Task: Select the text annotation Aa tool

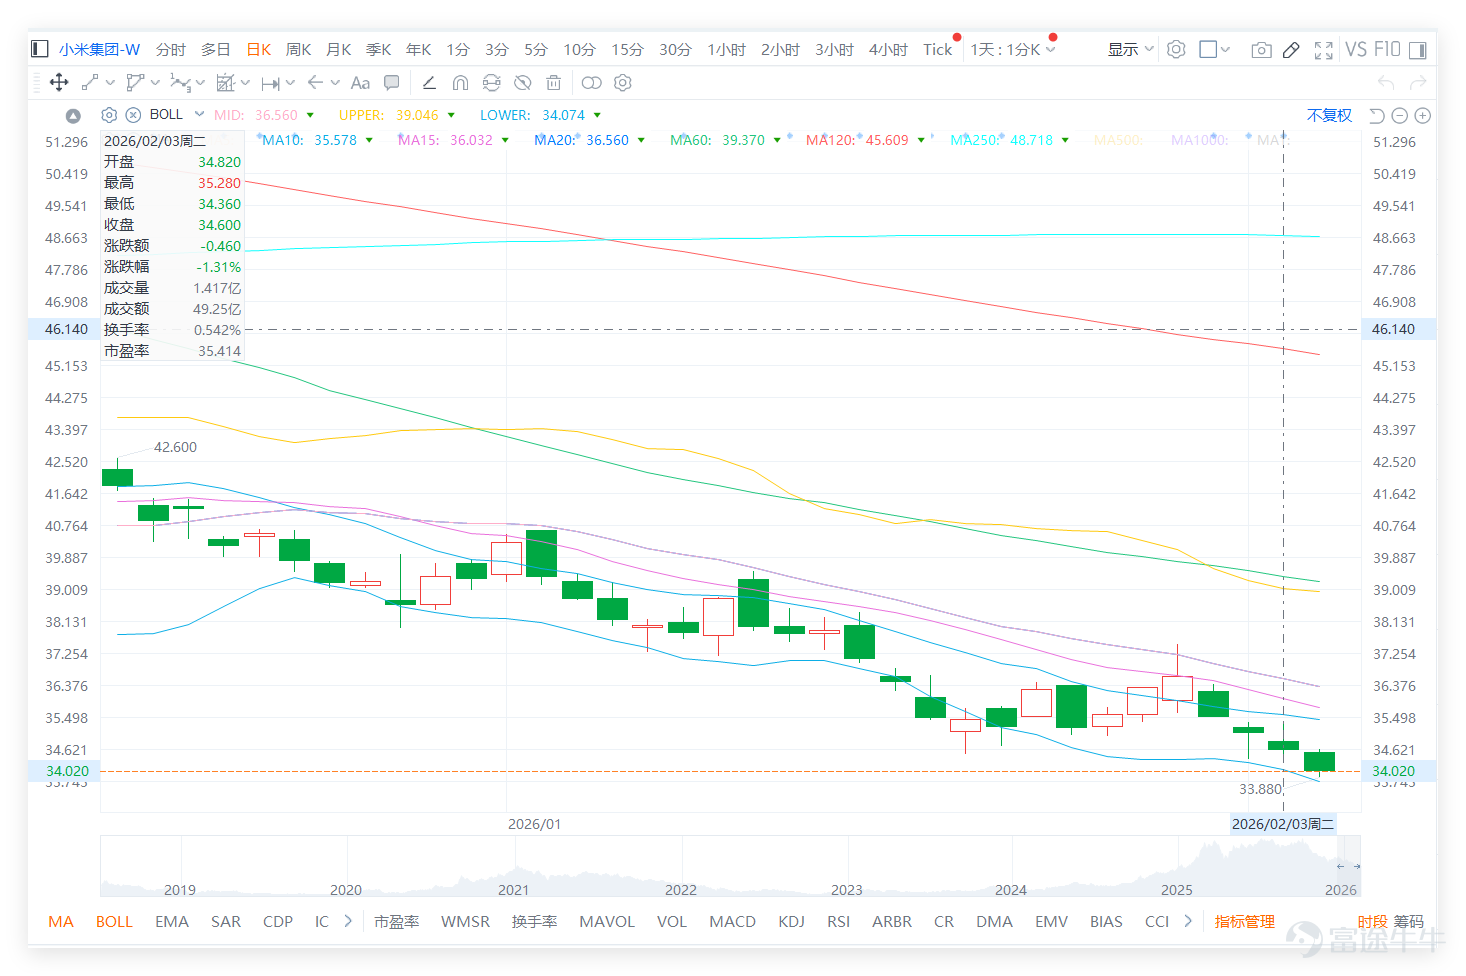Action: (x=360, y=83)
